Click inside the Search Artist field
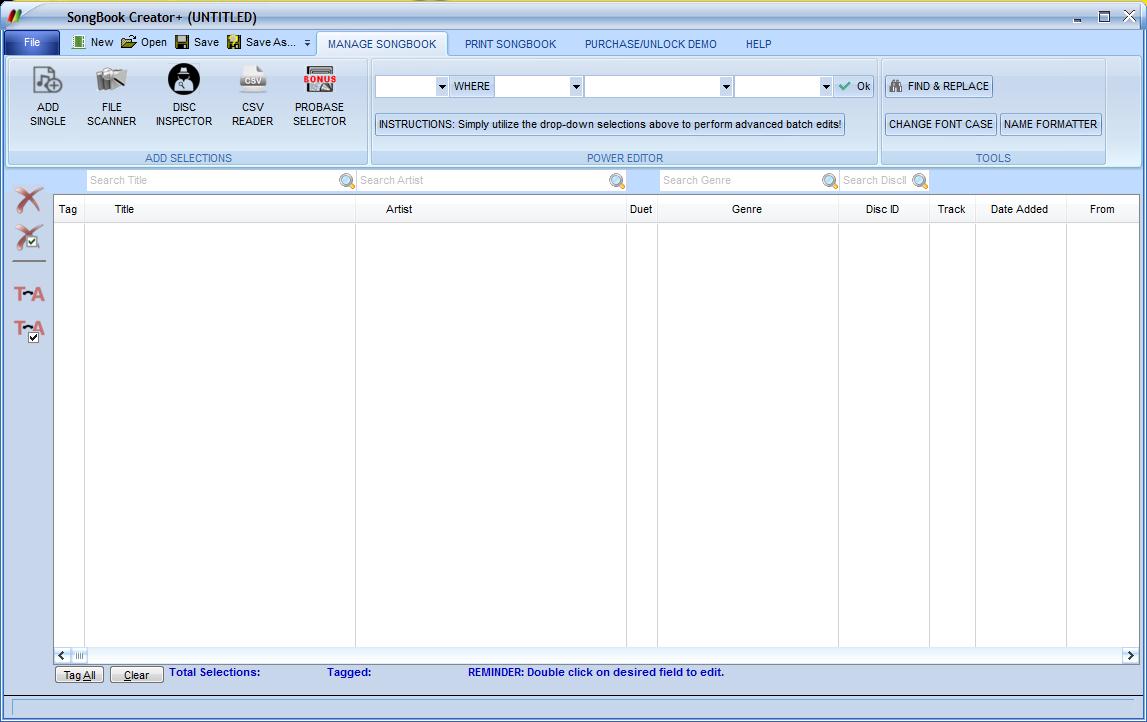The width and height of the screenshot is (1147, 722). 480,180
